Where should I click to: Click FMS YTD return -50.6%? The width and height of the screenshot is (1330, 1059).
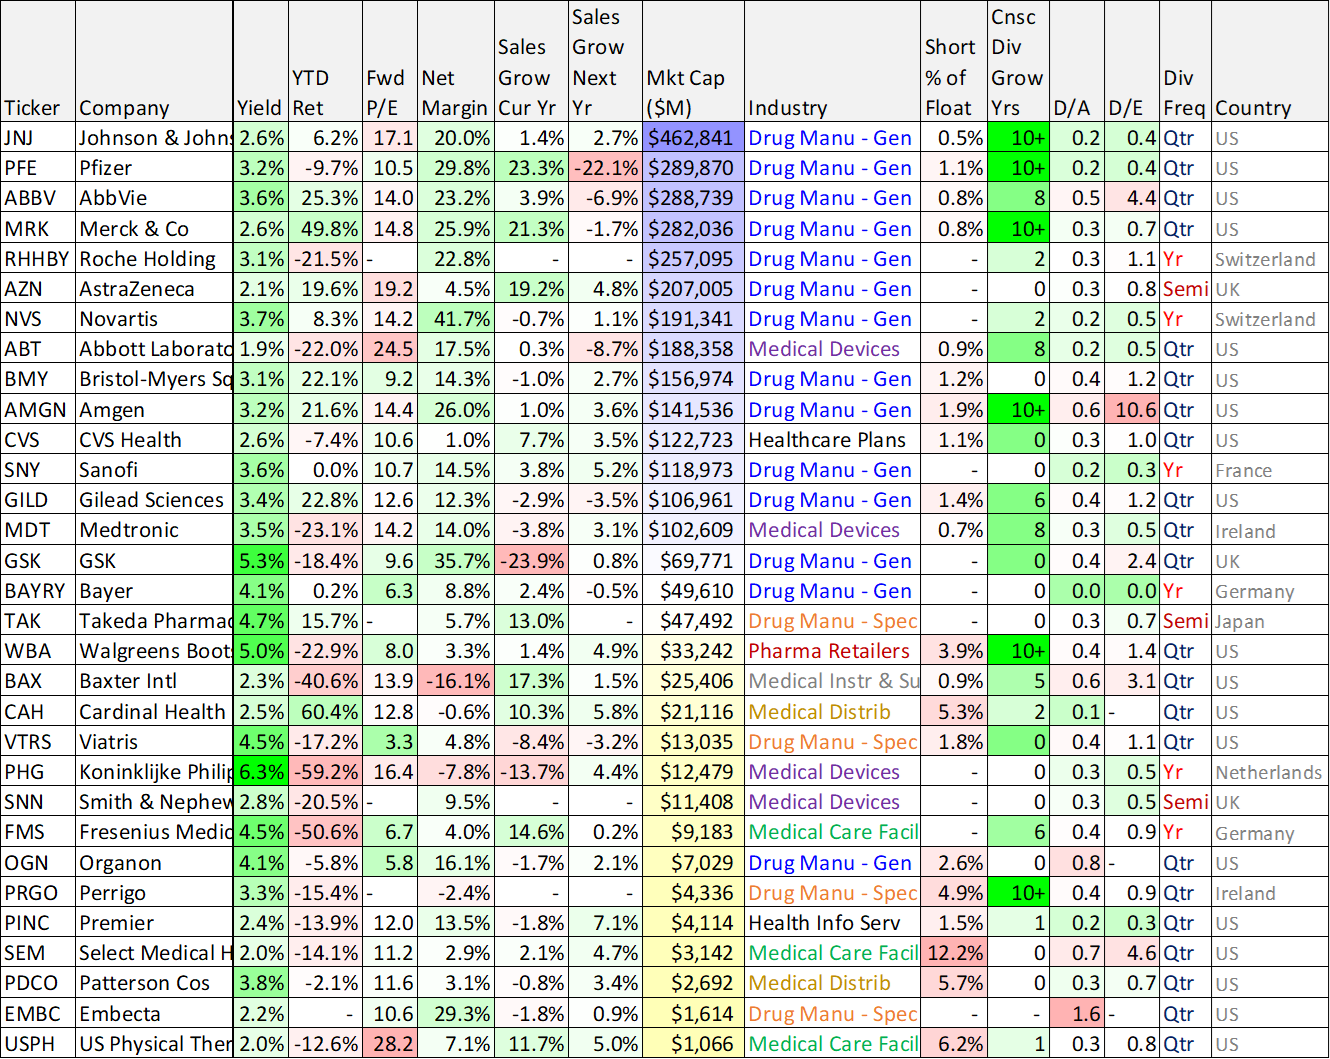point(326,832)
